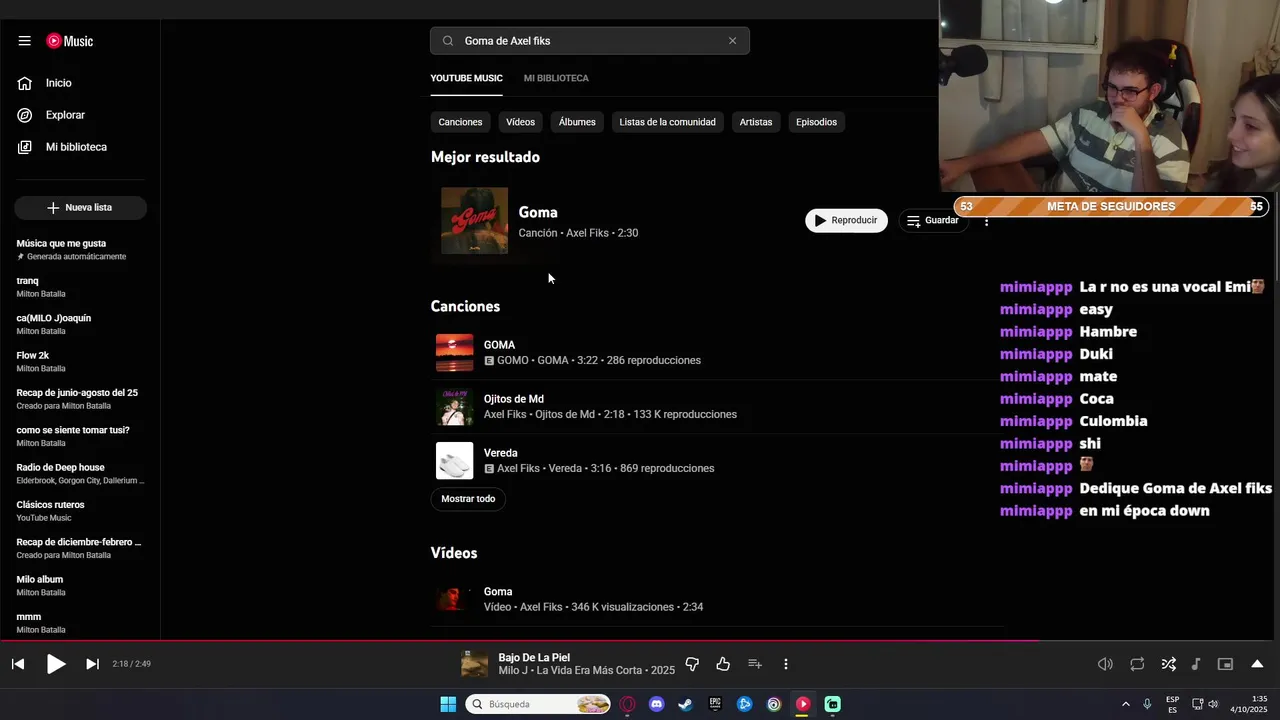Screen dimensions: 1280x720
Task: Open the miniplayer picture-in-picture icon
Action: (x=1225, y=664)
